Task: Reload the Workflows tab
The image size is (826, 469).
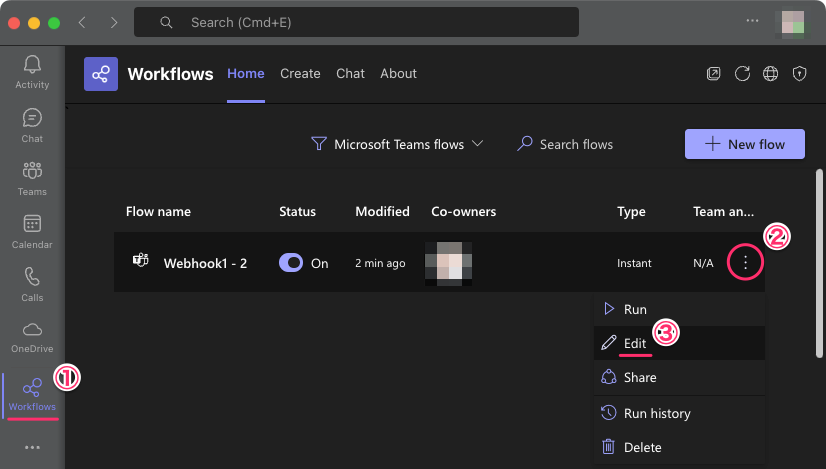Action: (x=742, y=74)
